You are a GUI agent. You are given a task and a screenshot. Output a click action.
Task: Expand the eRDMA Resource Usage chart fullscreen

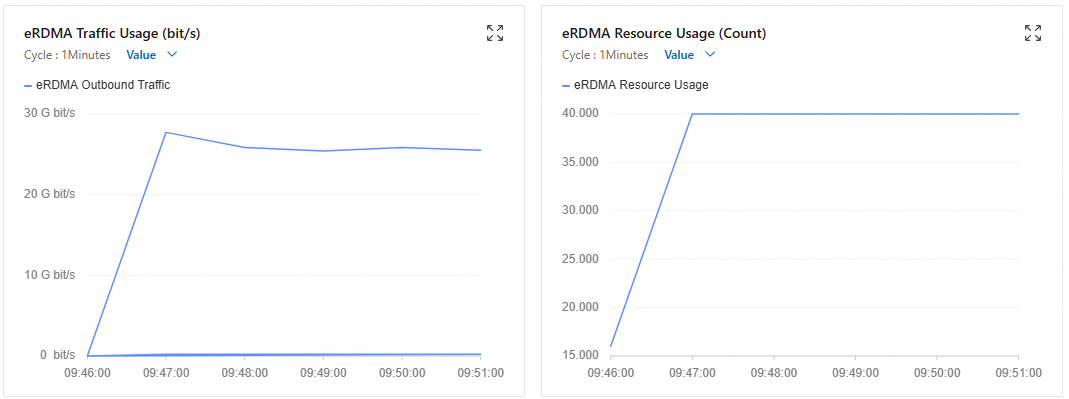(1033, 33)
